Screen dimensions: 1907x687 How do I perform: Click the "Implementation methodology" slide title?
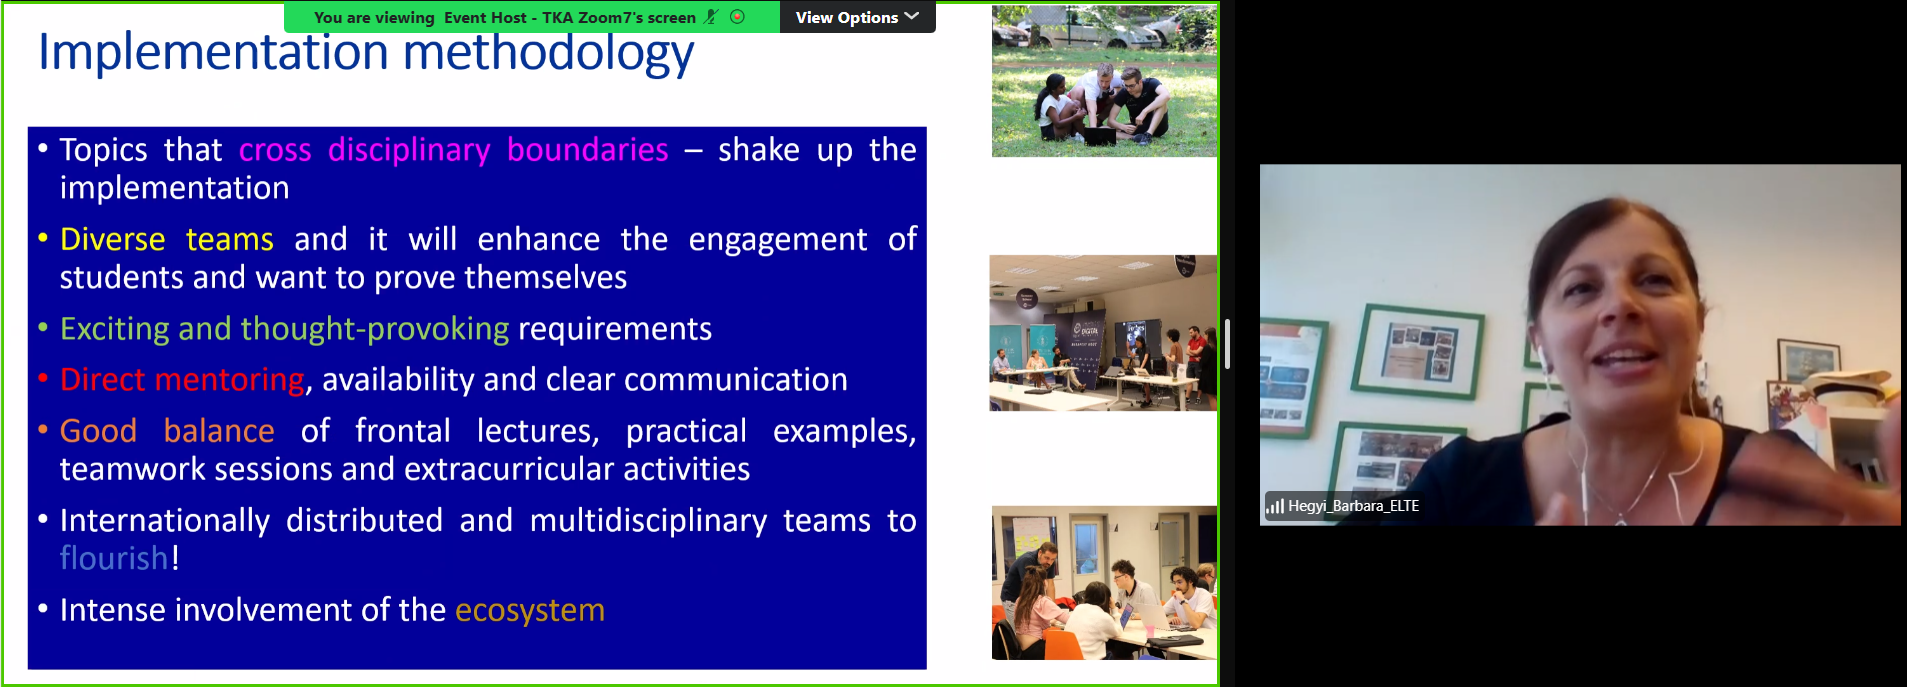(x=366, y=54)
